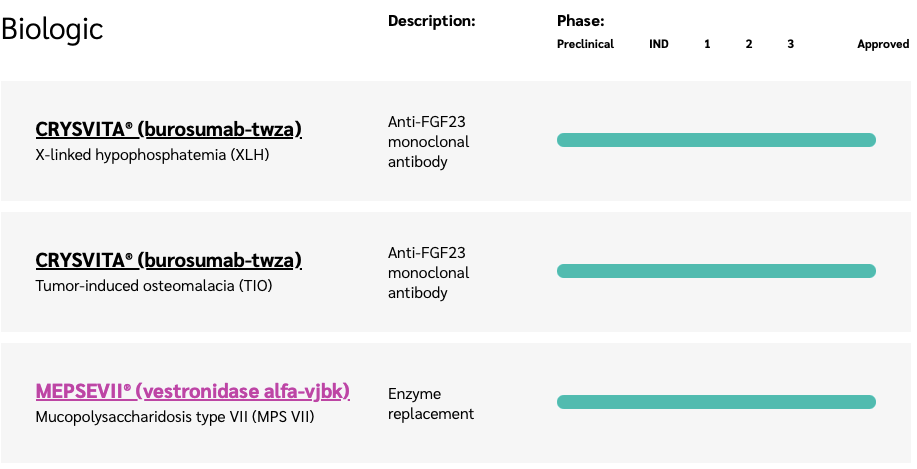Click the Tumor-induced osteomalacia (TIO) indication text
Screen dimensions: 917x469
[x=154, y=287]
